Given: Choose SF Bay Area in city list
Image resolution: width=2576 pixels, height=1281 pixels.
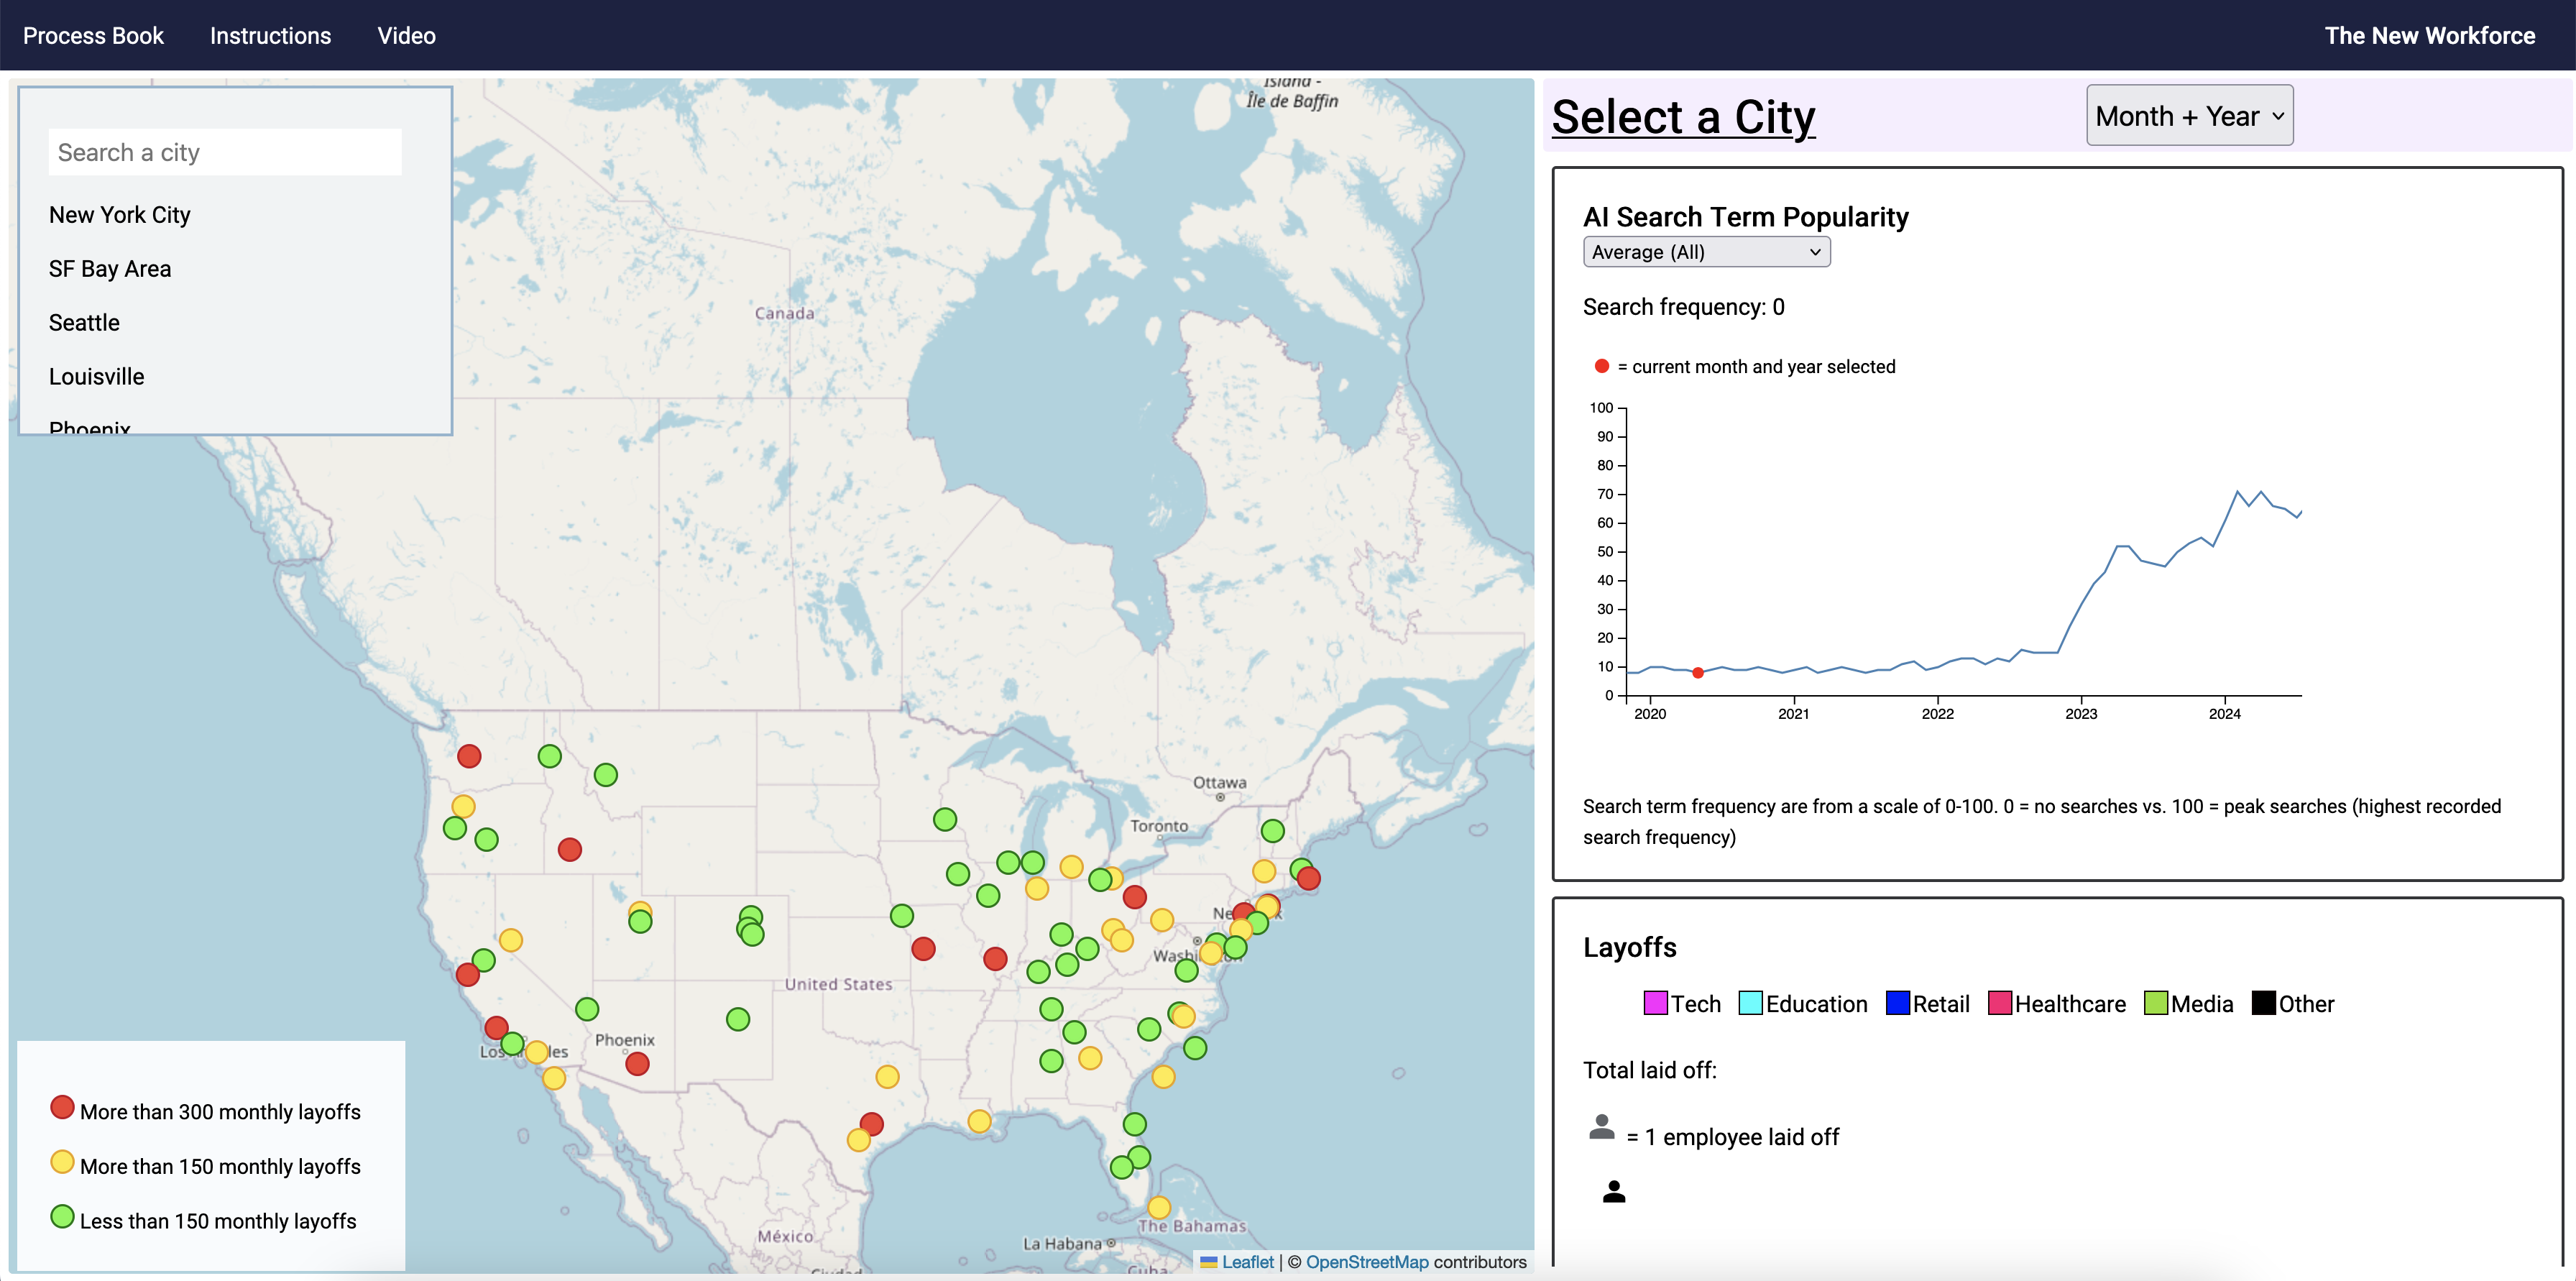Looking at the screenshot, I should click(x=110, y=269).
